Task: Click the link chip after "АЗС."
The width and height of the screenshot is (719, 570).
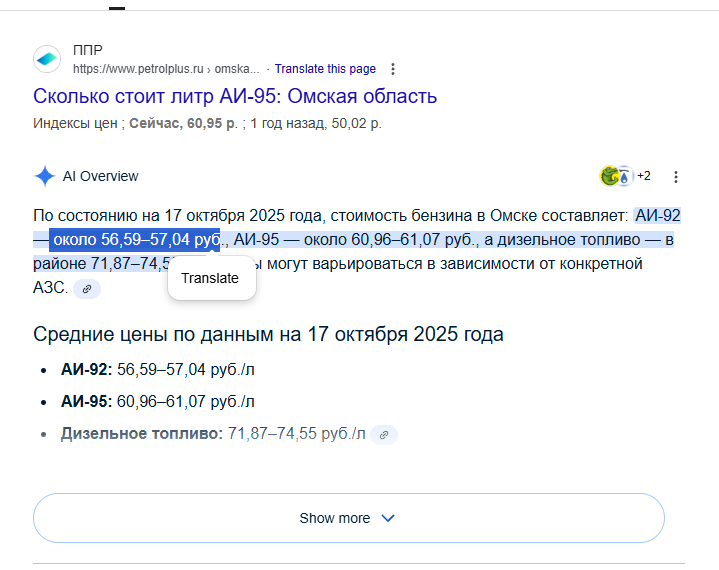Action: [87, 289]
